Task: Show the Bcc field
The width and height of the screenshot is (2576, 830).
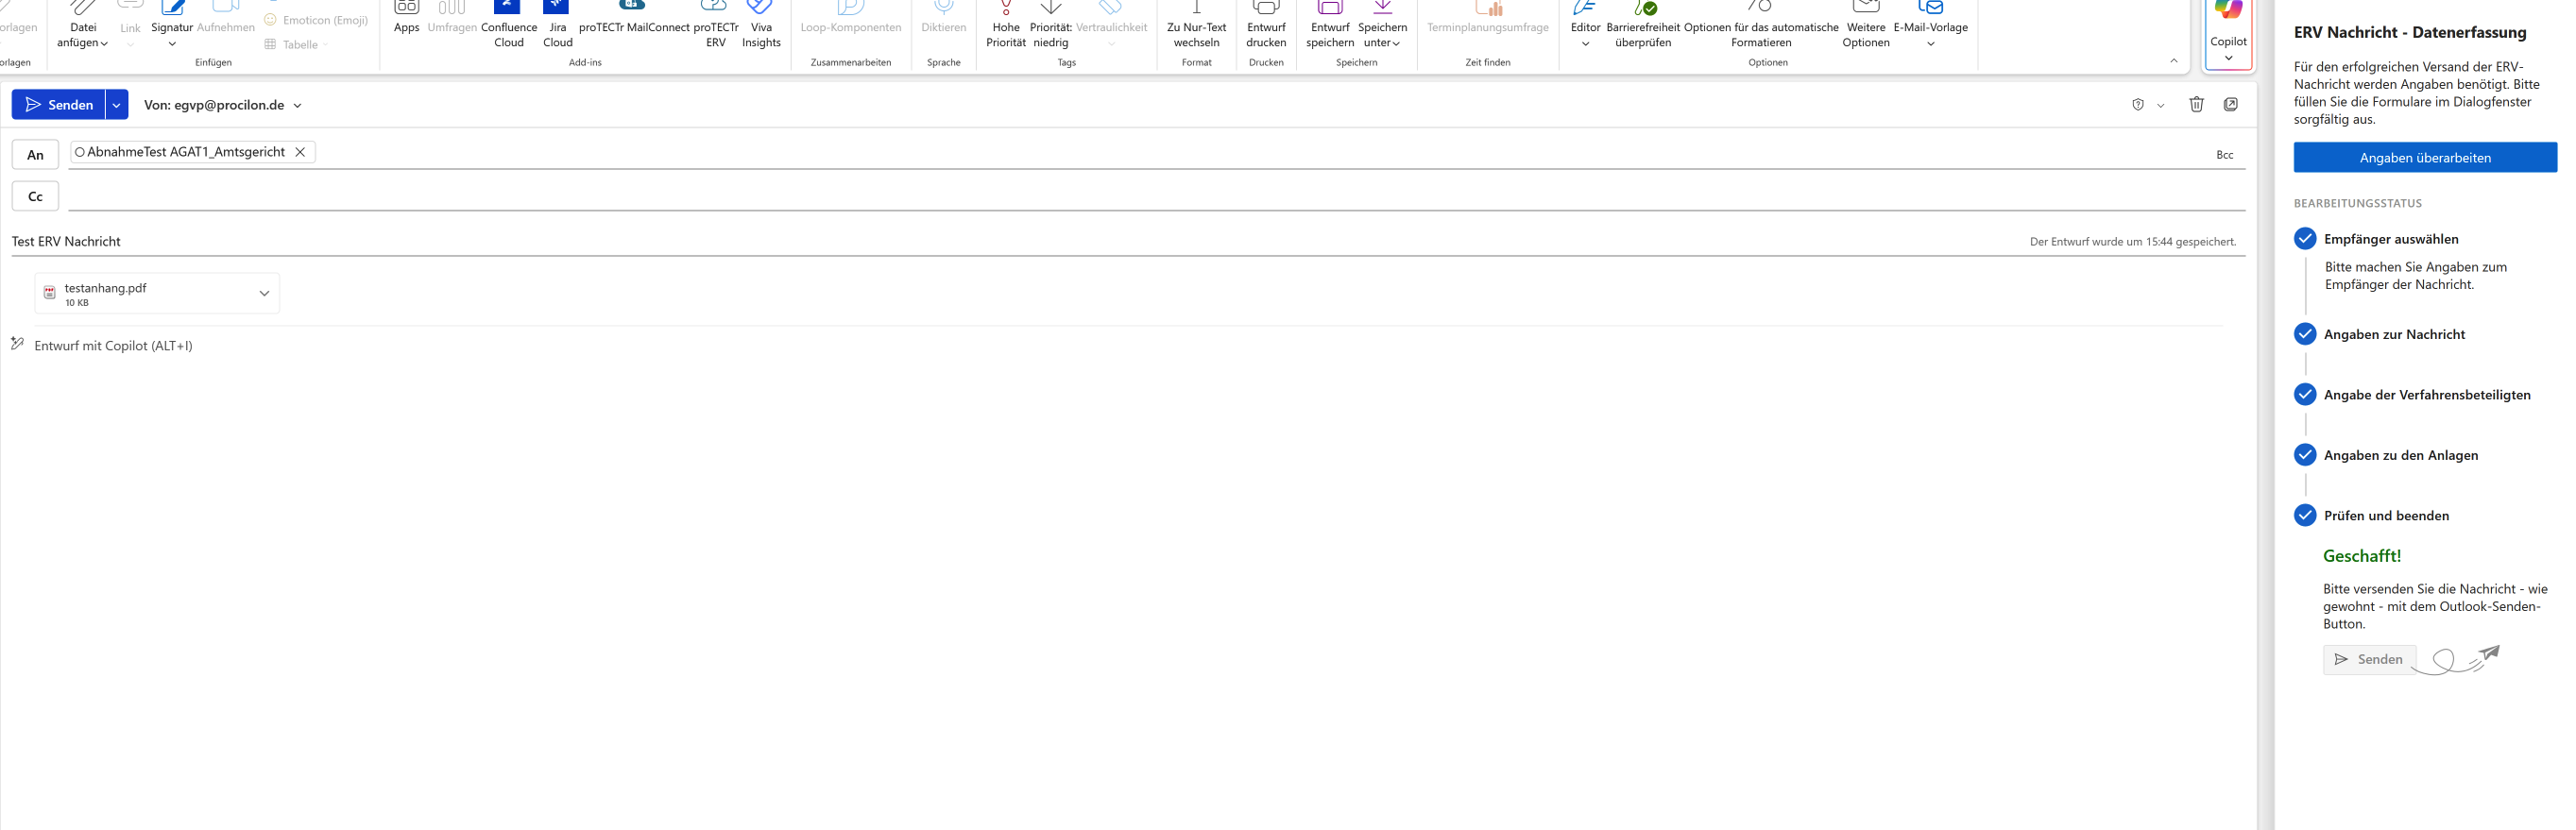Action: tap(2224, 155)
